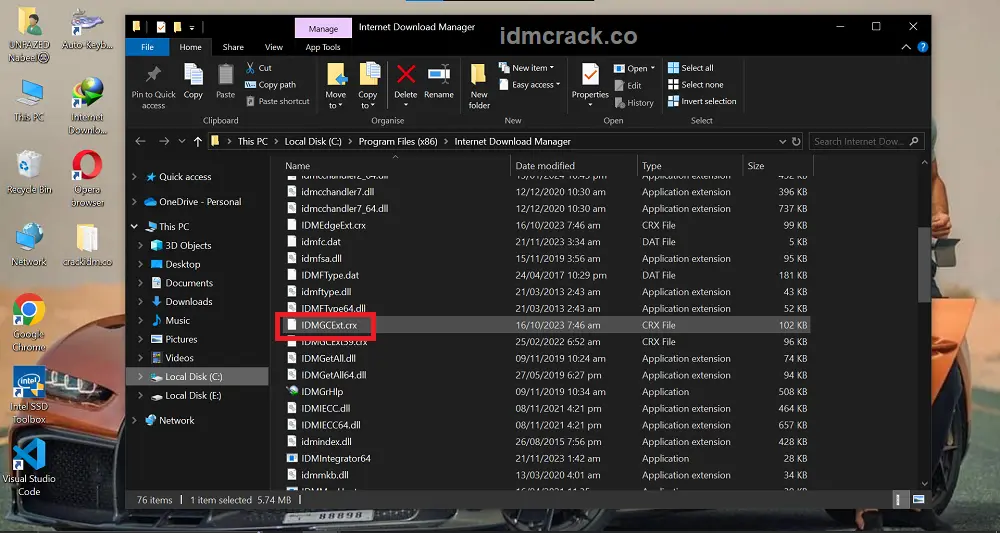Screen dimensions: 1000x533
Task: Sort by Name column header
Action: coord(394,166)
